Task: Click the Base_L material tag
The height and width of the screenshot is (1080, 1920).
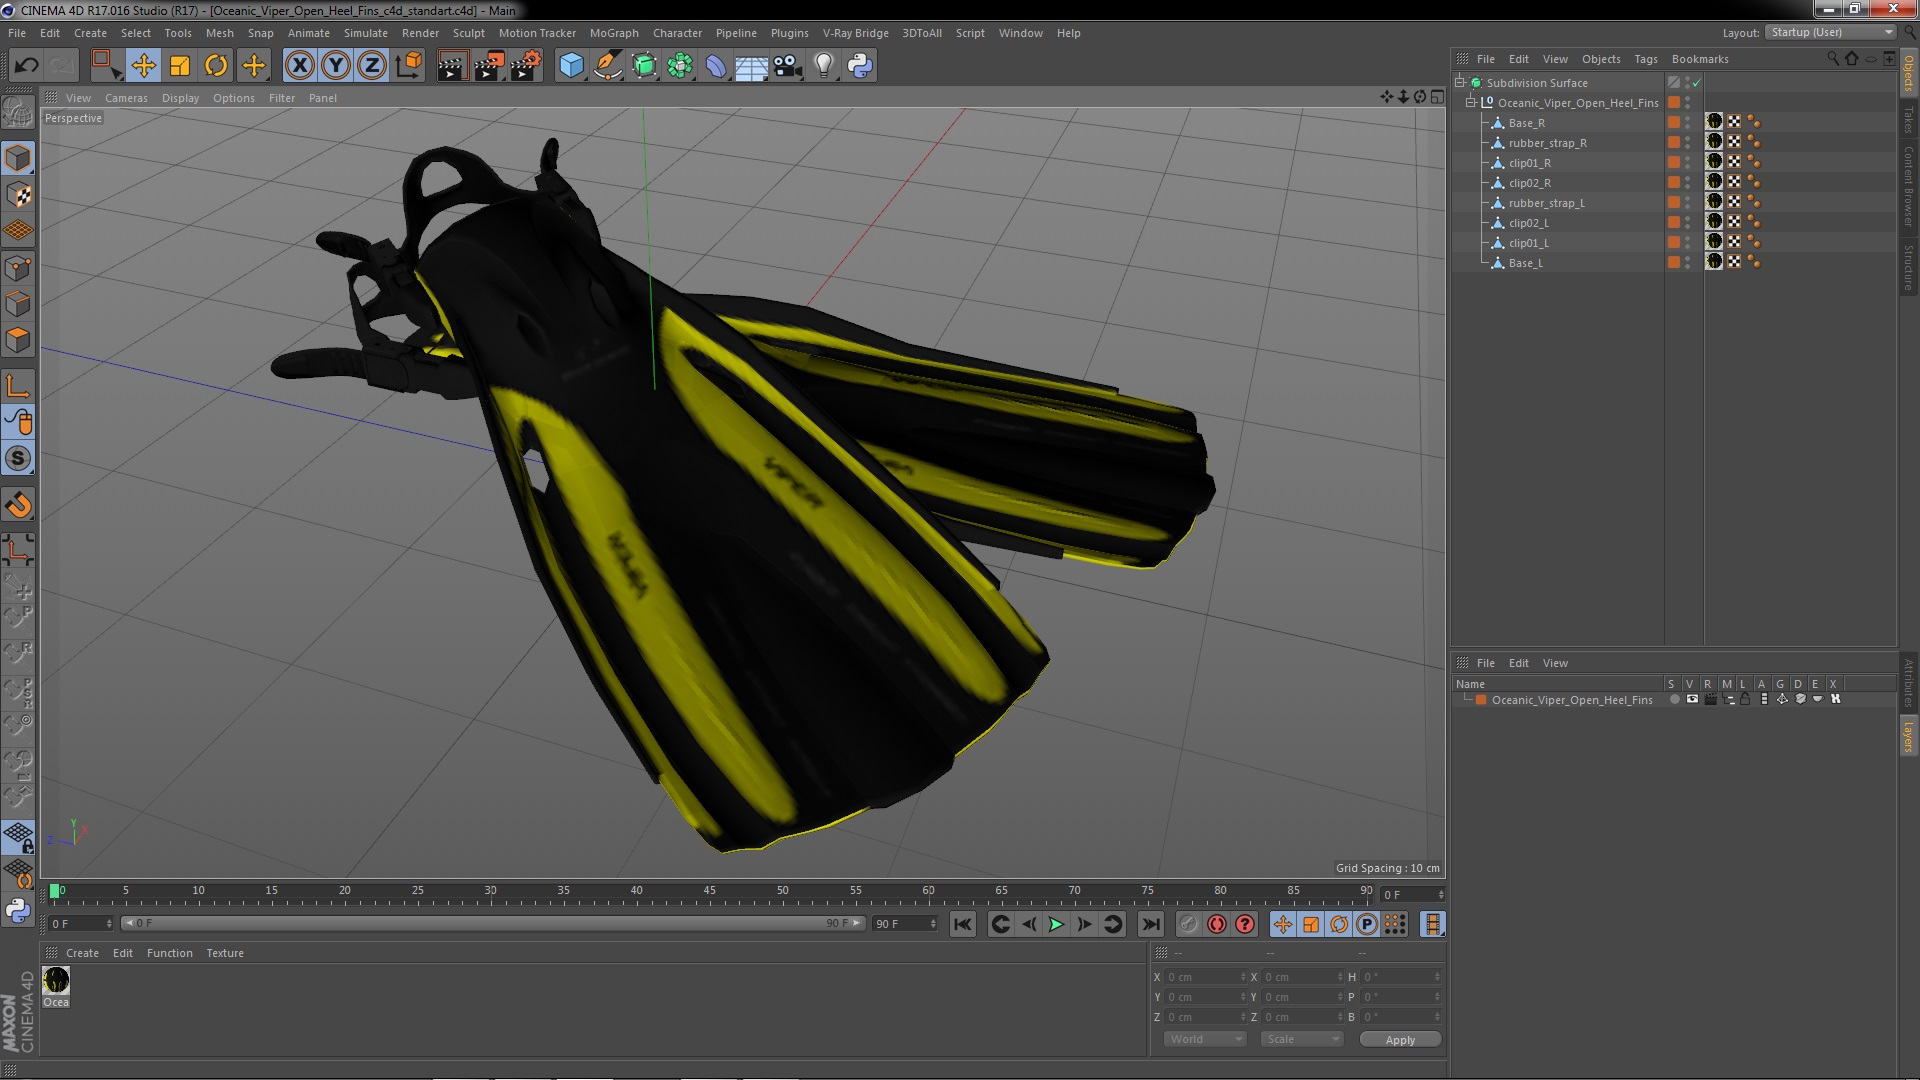Action: click(1714, 262)
